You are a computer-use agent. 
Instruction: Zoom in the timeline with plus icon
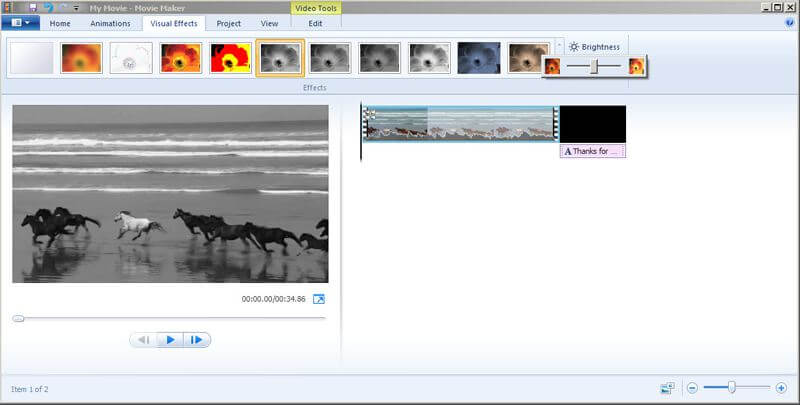[782, 387]
